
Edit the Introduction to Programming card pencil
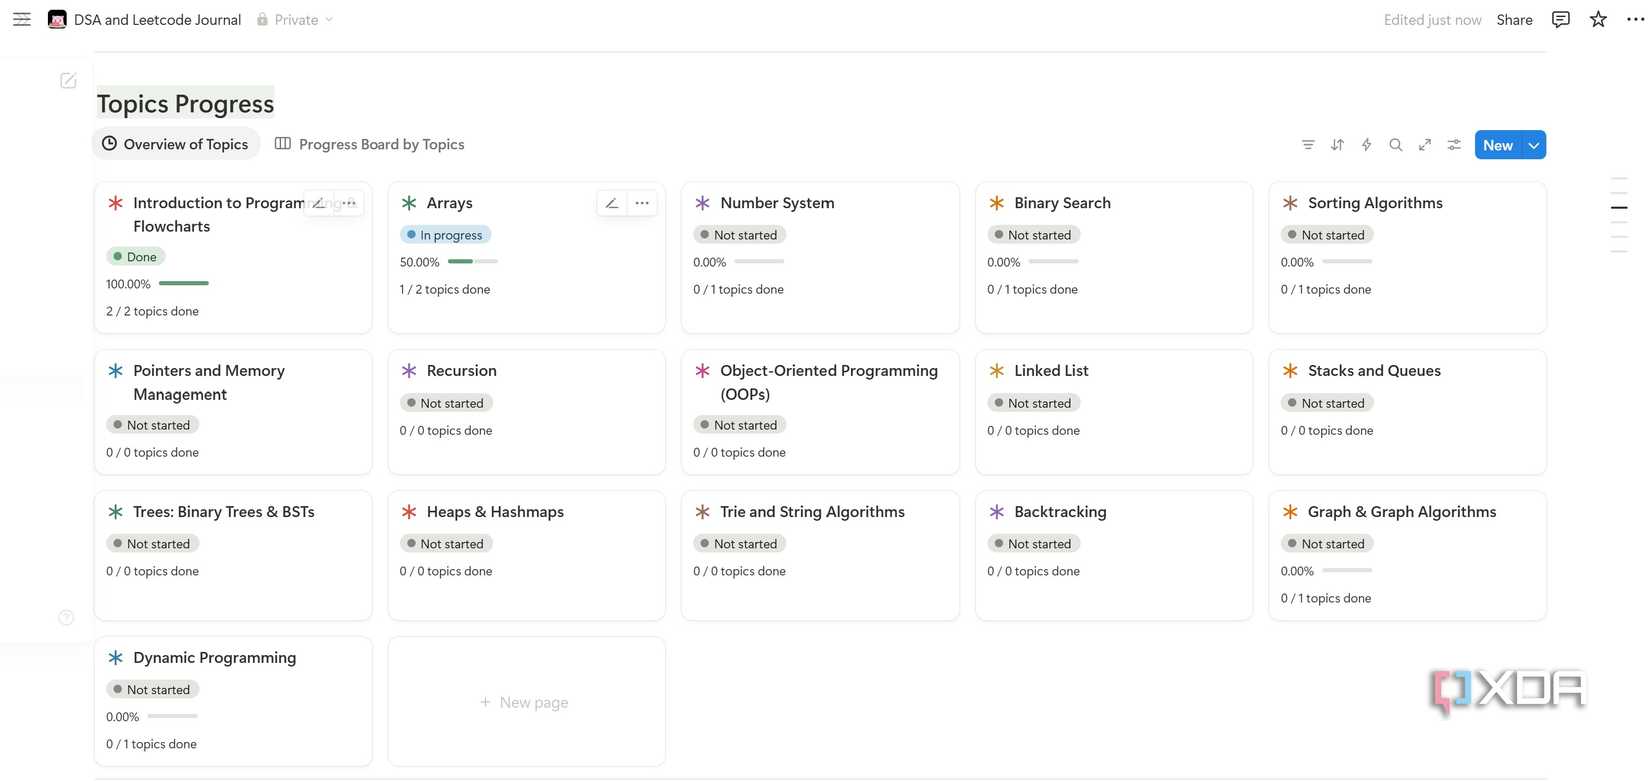click(x=318, y=203)
